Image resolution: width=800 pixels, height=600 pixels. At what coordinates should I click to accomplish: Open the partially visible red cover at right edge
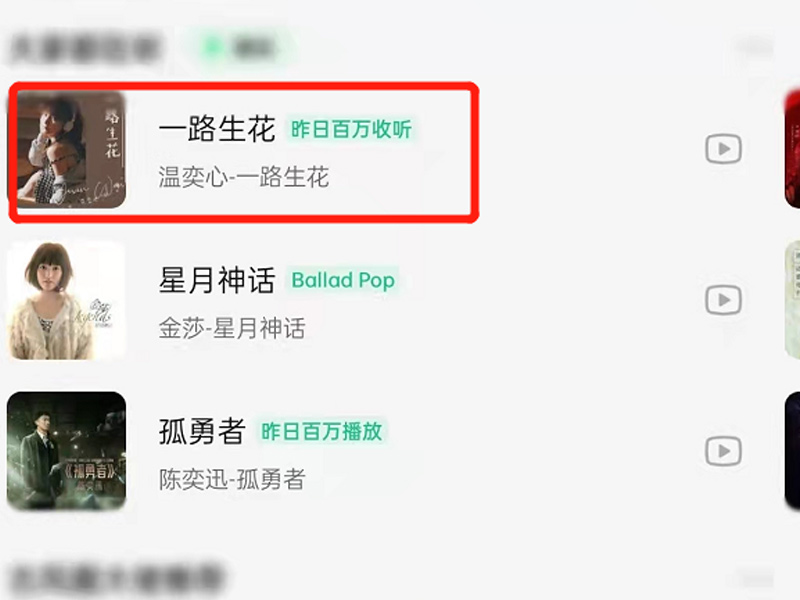(x=792, y=149)
